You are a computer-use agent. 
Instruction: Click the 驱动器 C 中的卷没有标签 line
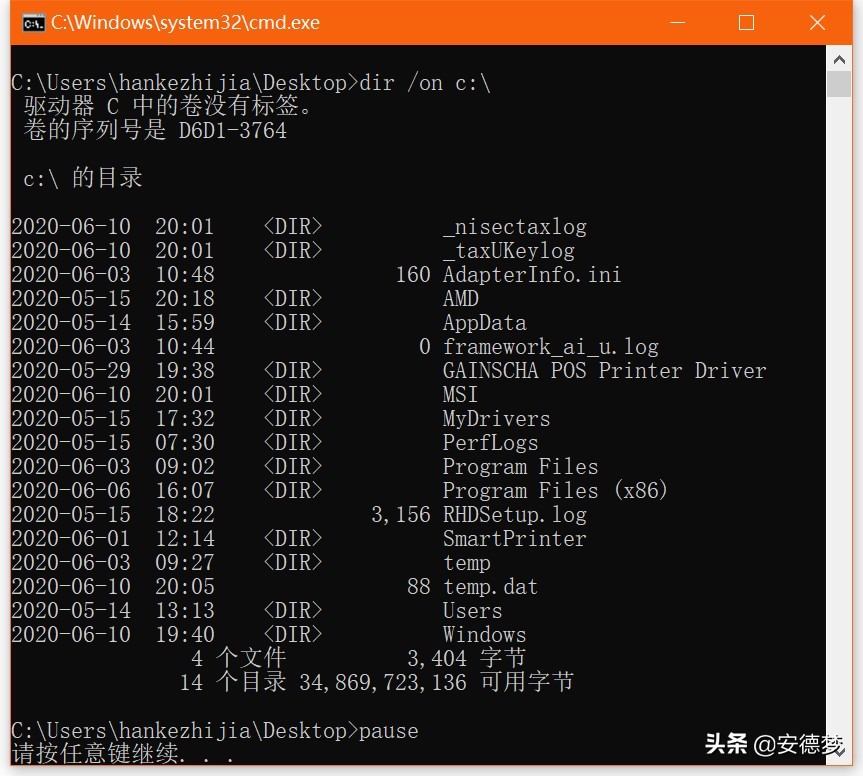coord(168,106)
